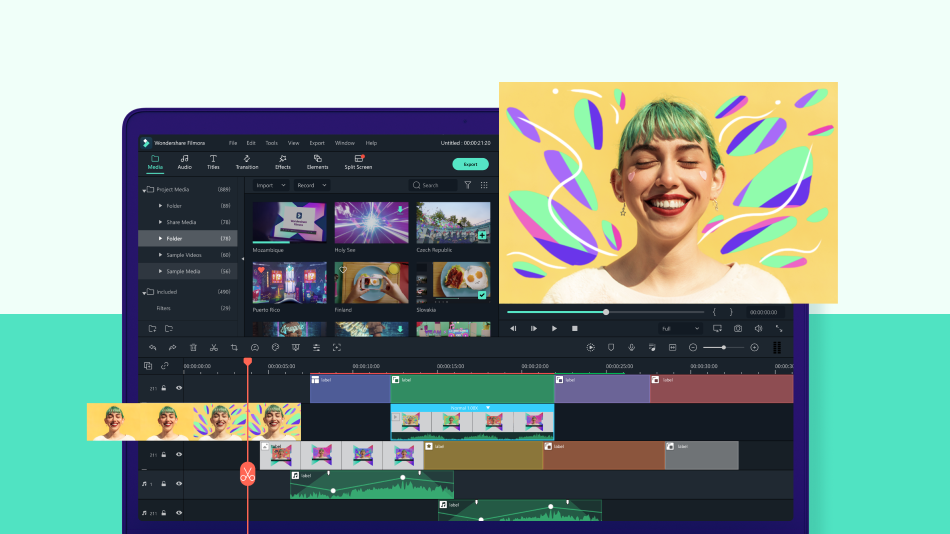Switch to the Audio tab

tap(184, 162)
